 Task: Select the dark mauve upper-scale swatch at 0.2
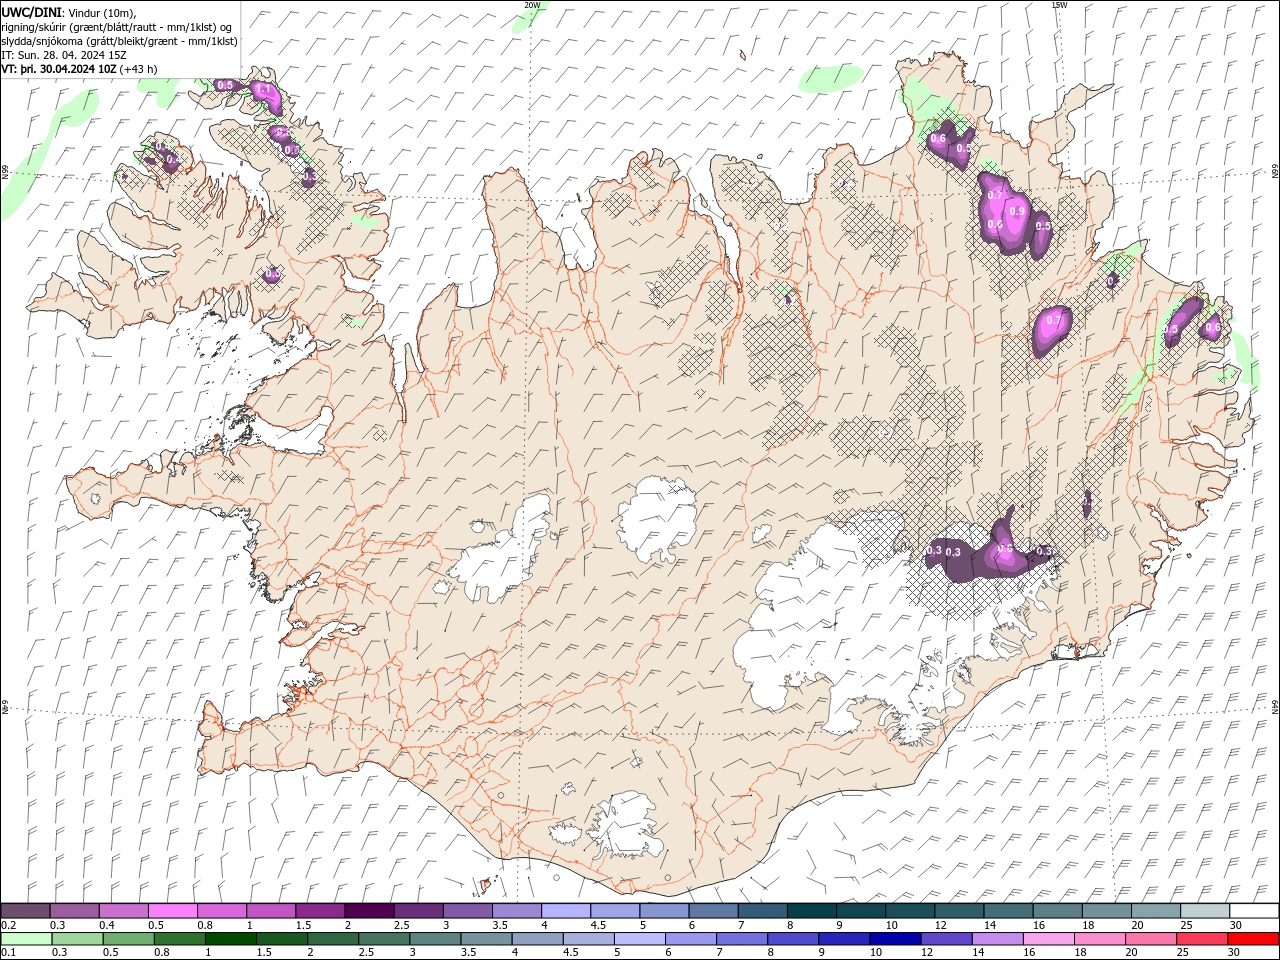(25, 910)
